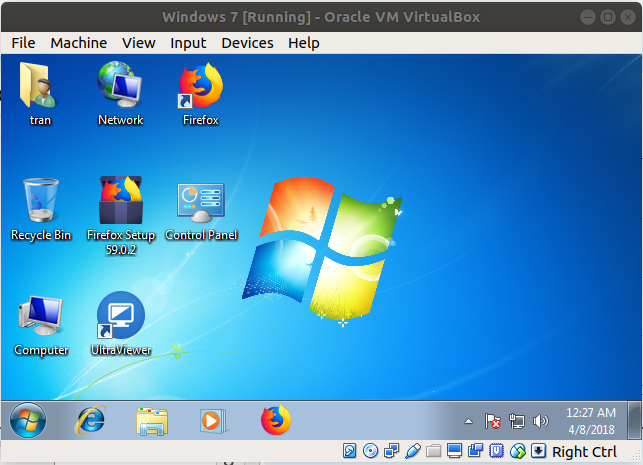Select the Recycle Bin icon
The height and width of the screenshot is (465, 643).
coord(41,210)
